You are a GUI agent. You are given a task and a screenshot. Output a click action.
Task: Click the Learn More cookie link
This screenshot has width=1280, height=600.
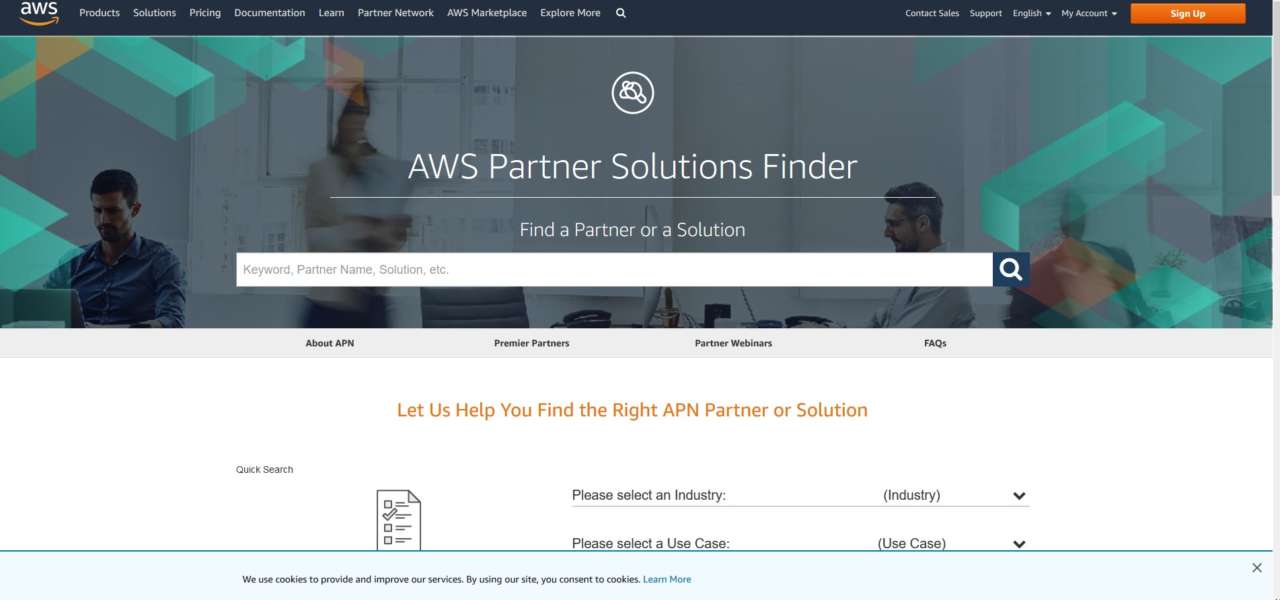667,580
